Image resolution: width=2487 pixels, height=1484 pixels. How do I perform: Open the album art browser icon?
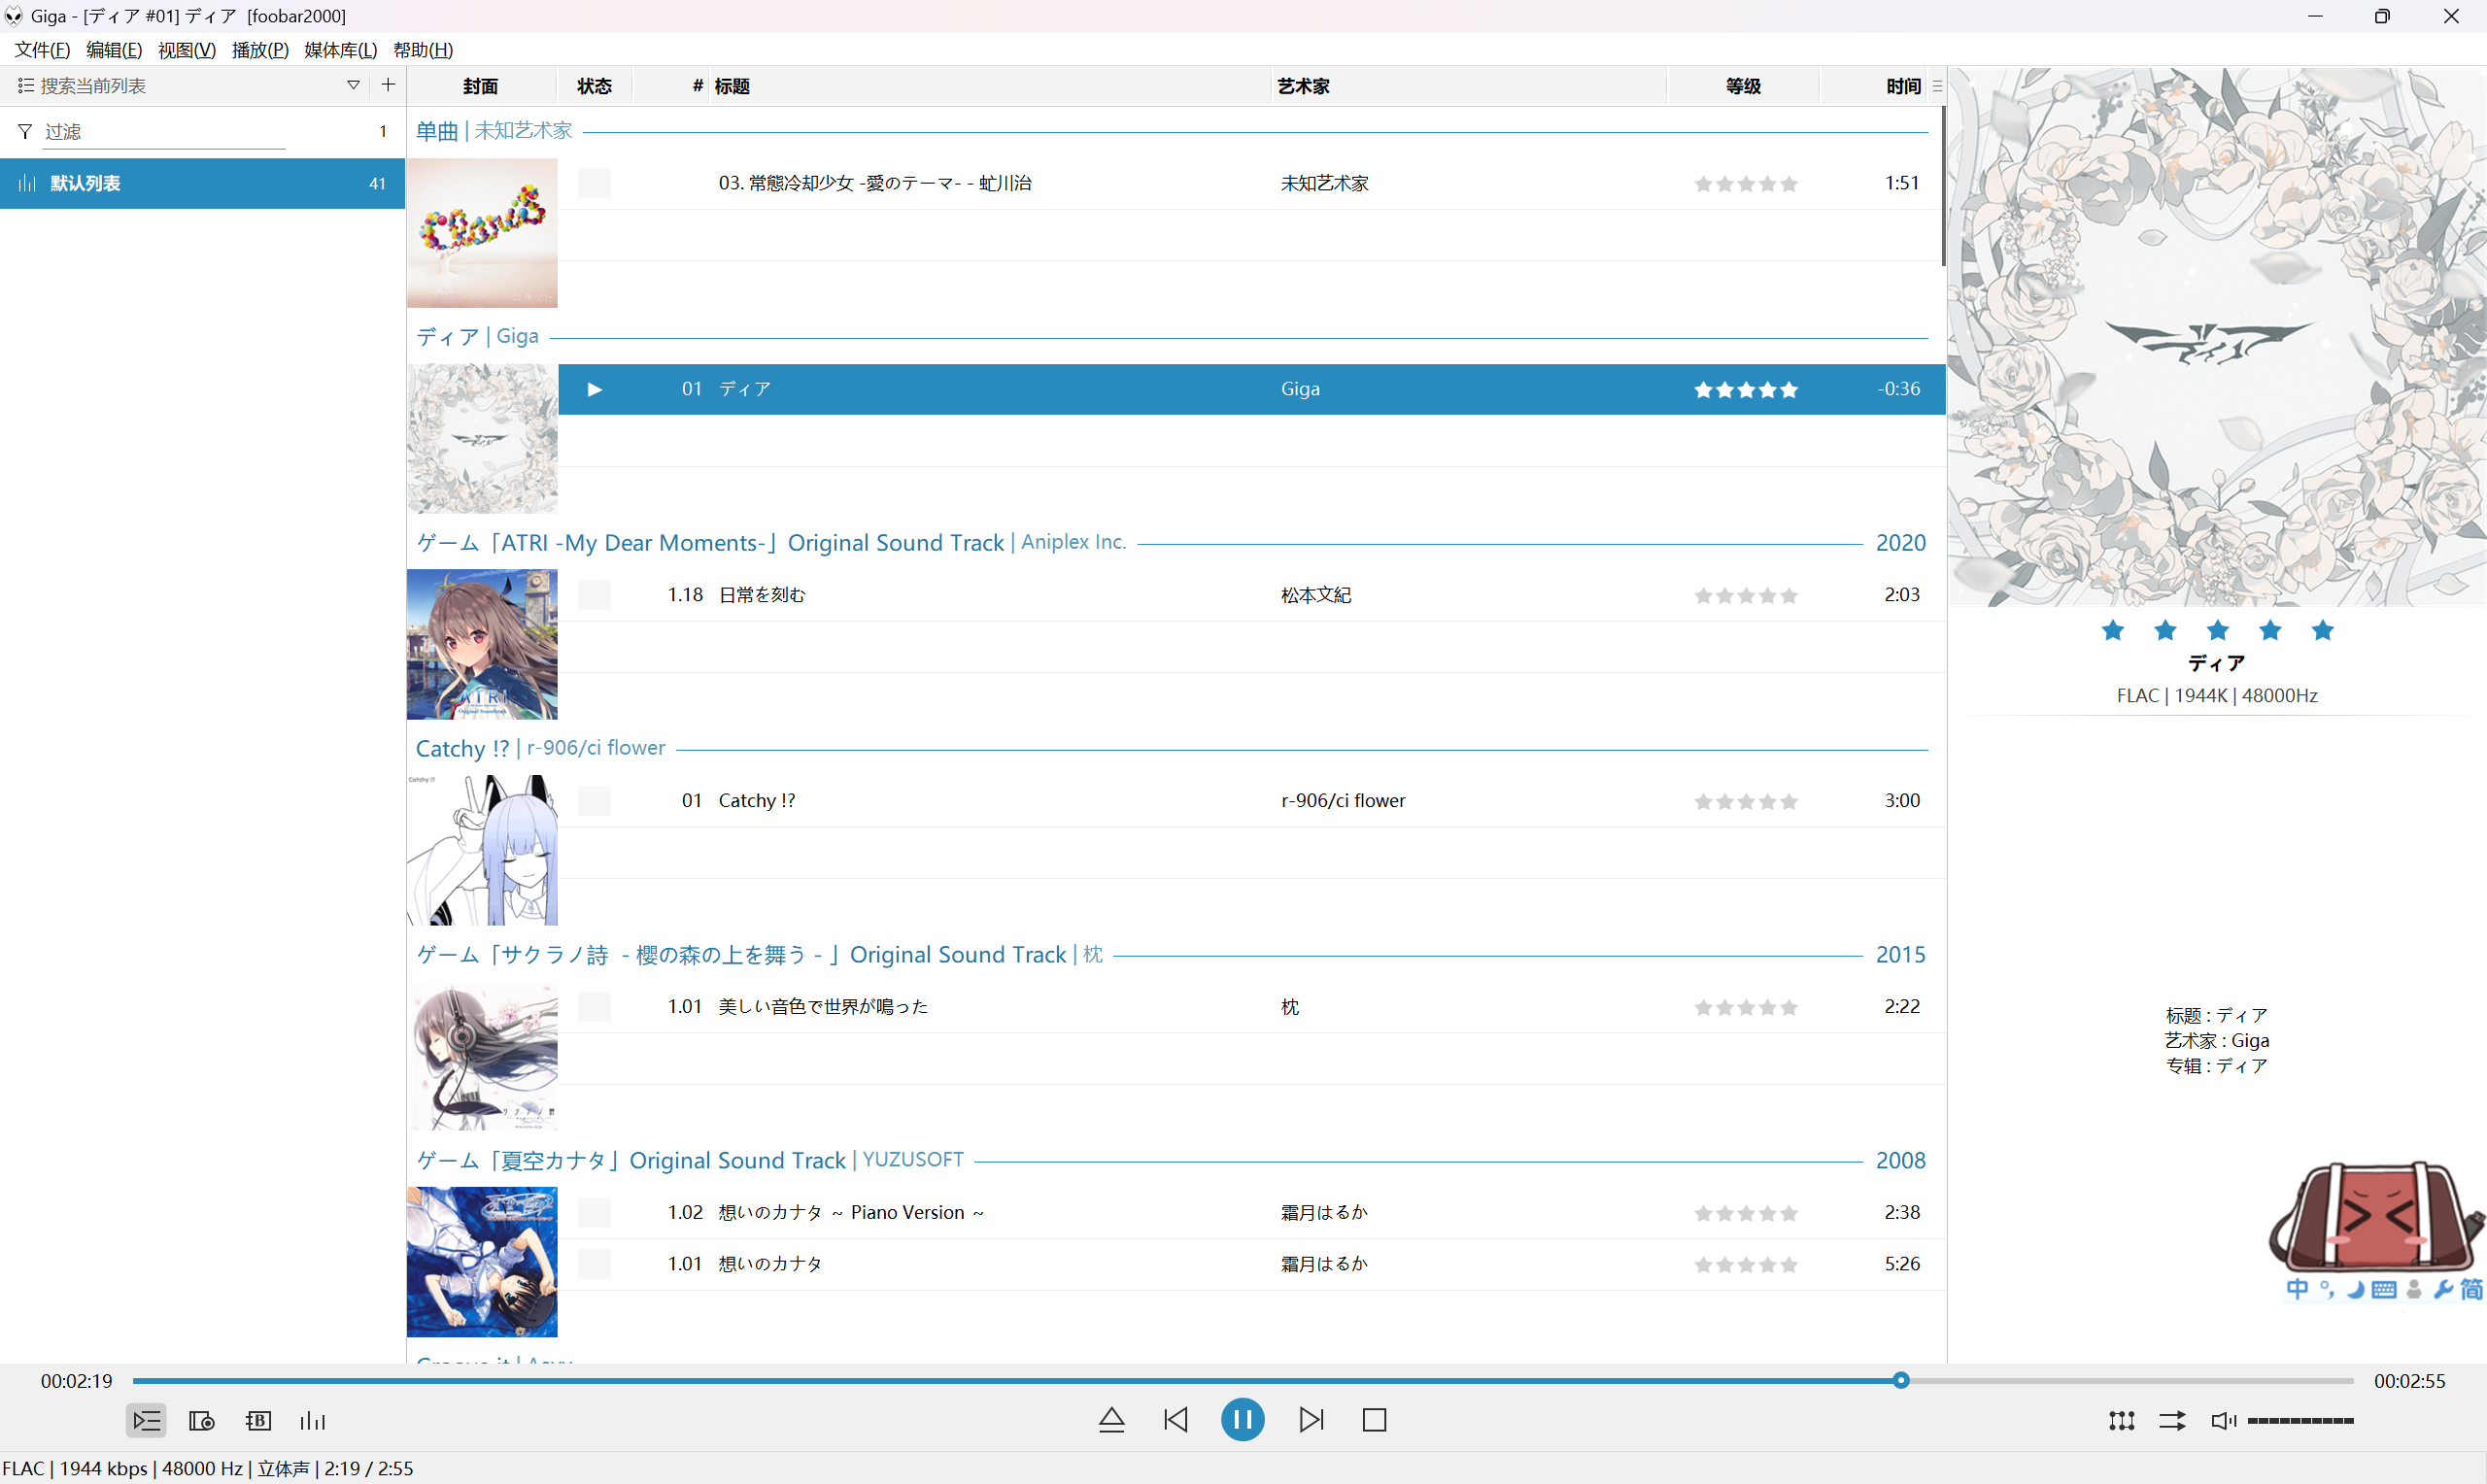pos(202,1420)
